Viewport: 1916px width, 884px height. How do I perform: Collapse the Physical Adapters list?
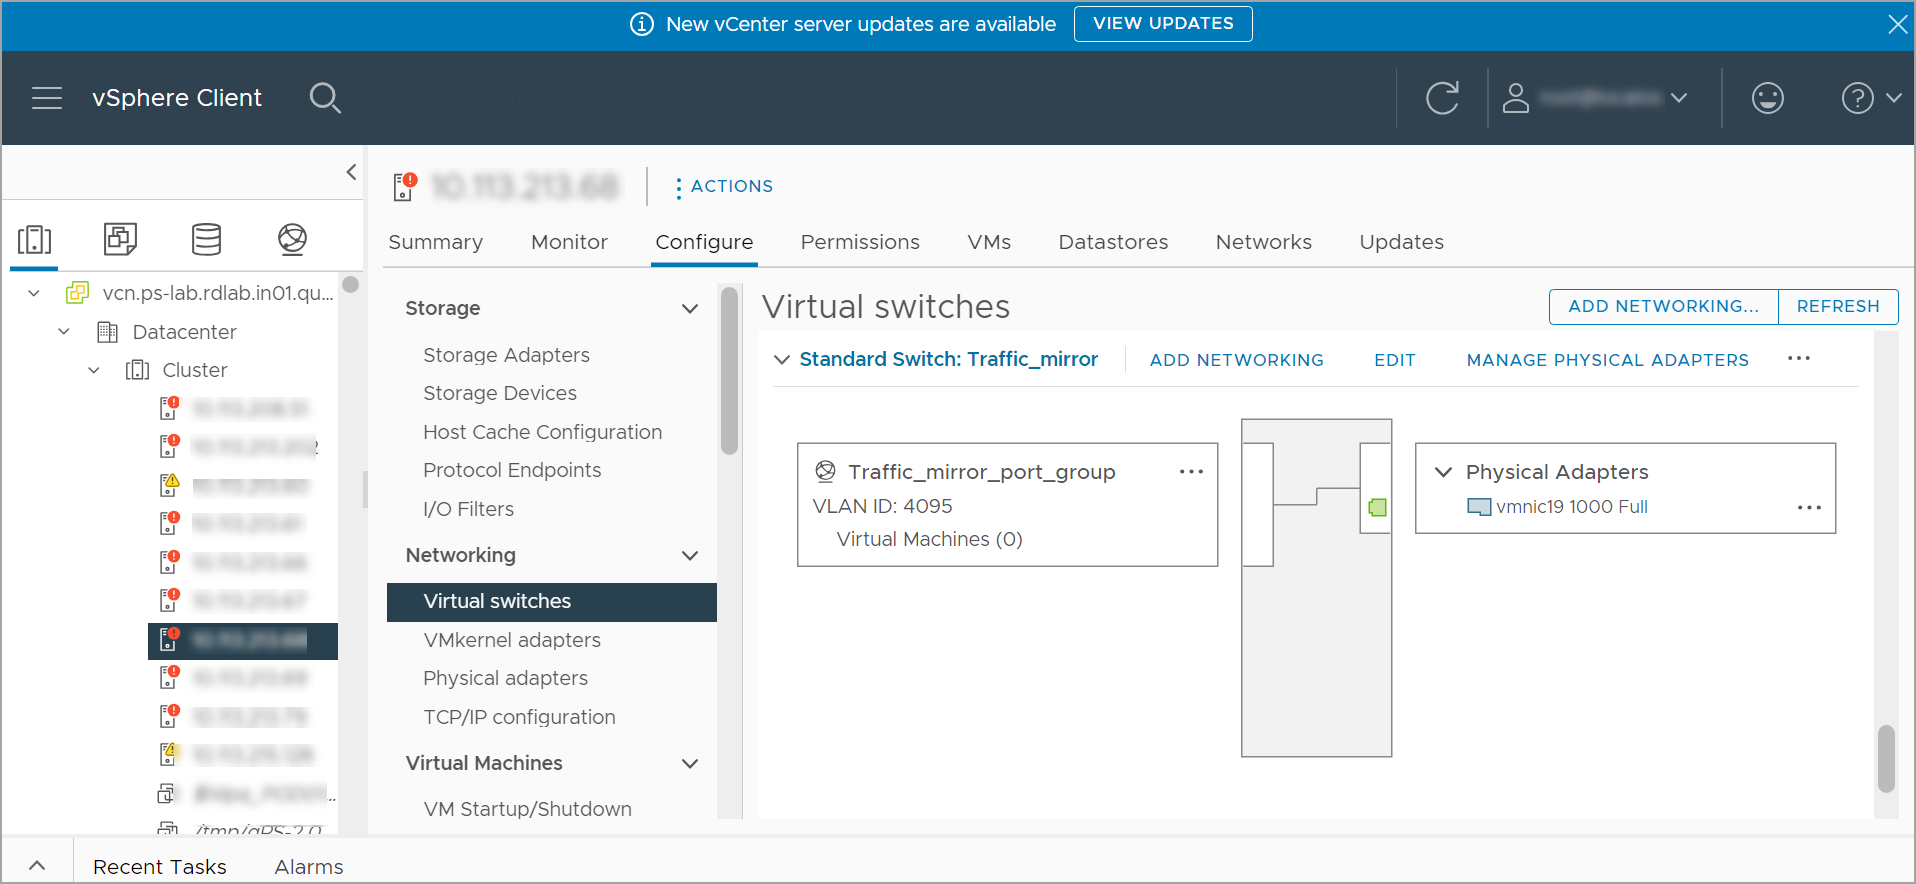click(1443, 471)
